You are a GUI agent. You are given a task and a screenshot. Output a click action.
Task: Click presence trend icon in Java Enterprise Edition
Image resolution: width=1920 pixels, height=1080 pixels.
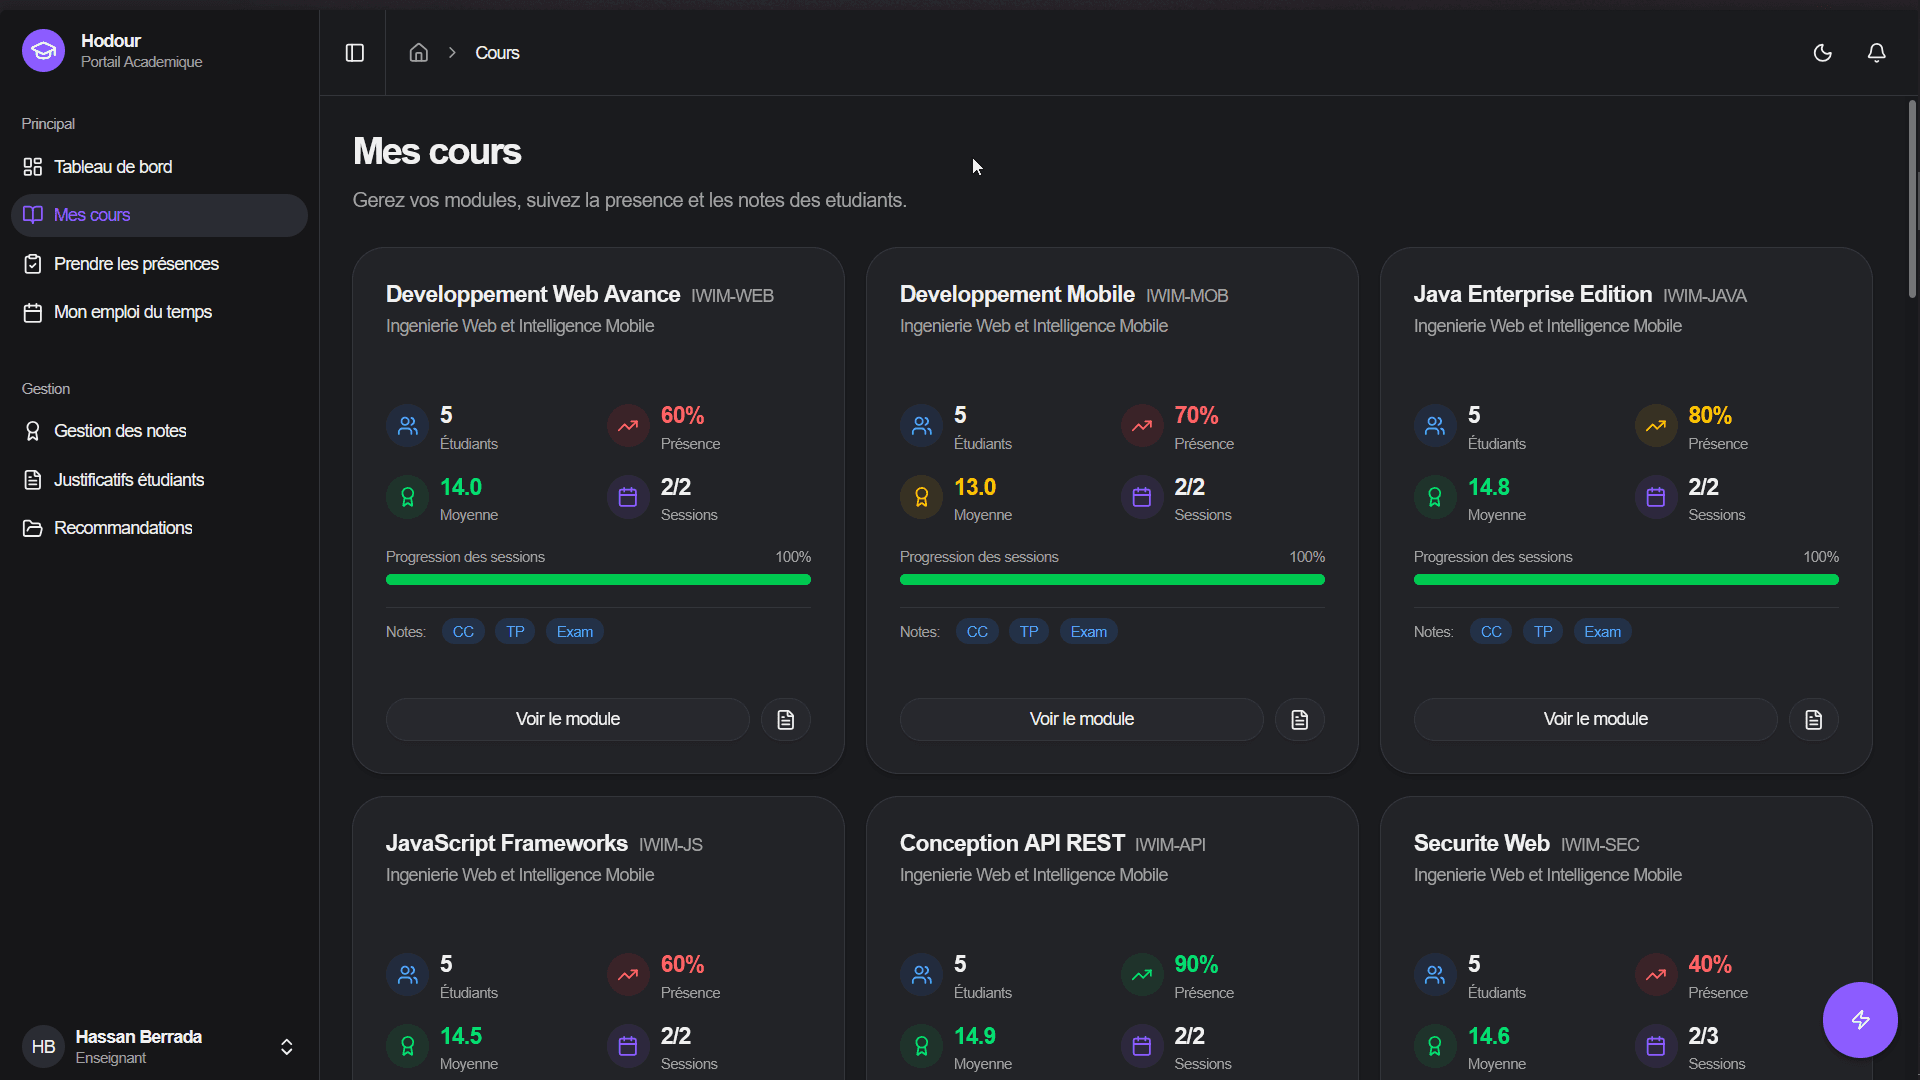coord(1656,426)
